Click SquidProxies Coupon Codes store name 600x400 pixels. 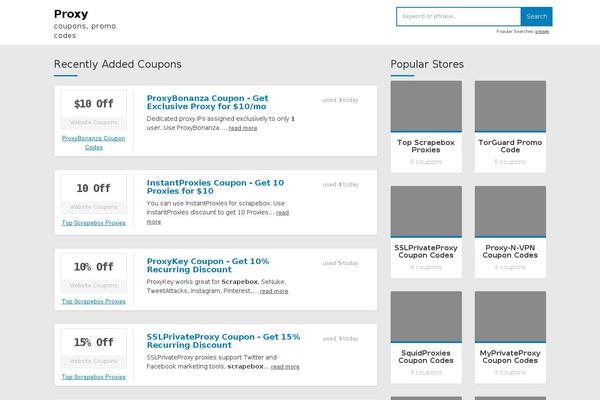(x=426, y=357)
